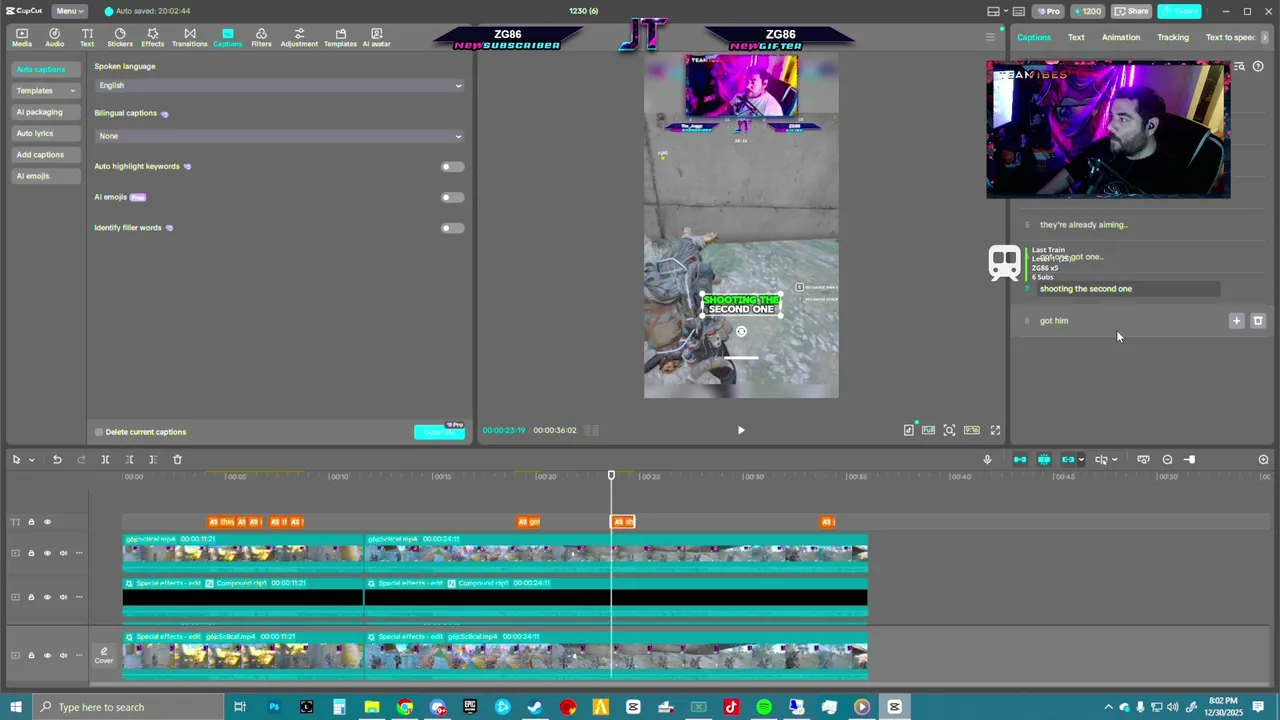Screen dimensions: 1280x720
Task: Open the linkage options dropdown arrow
Action: [1081, 460]
